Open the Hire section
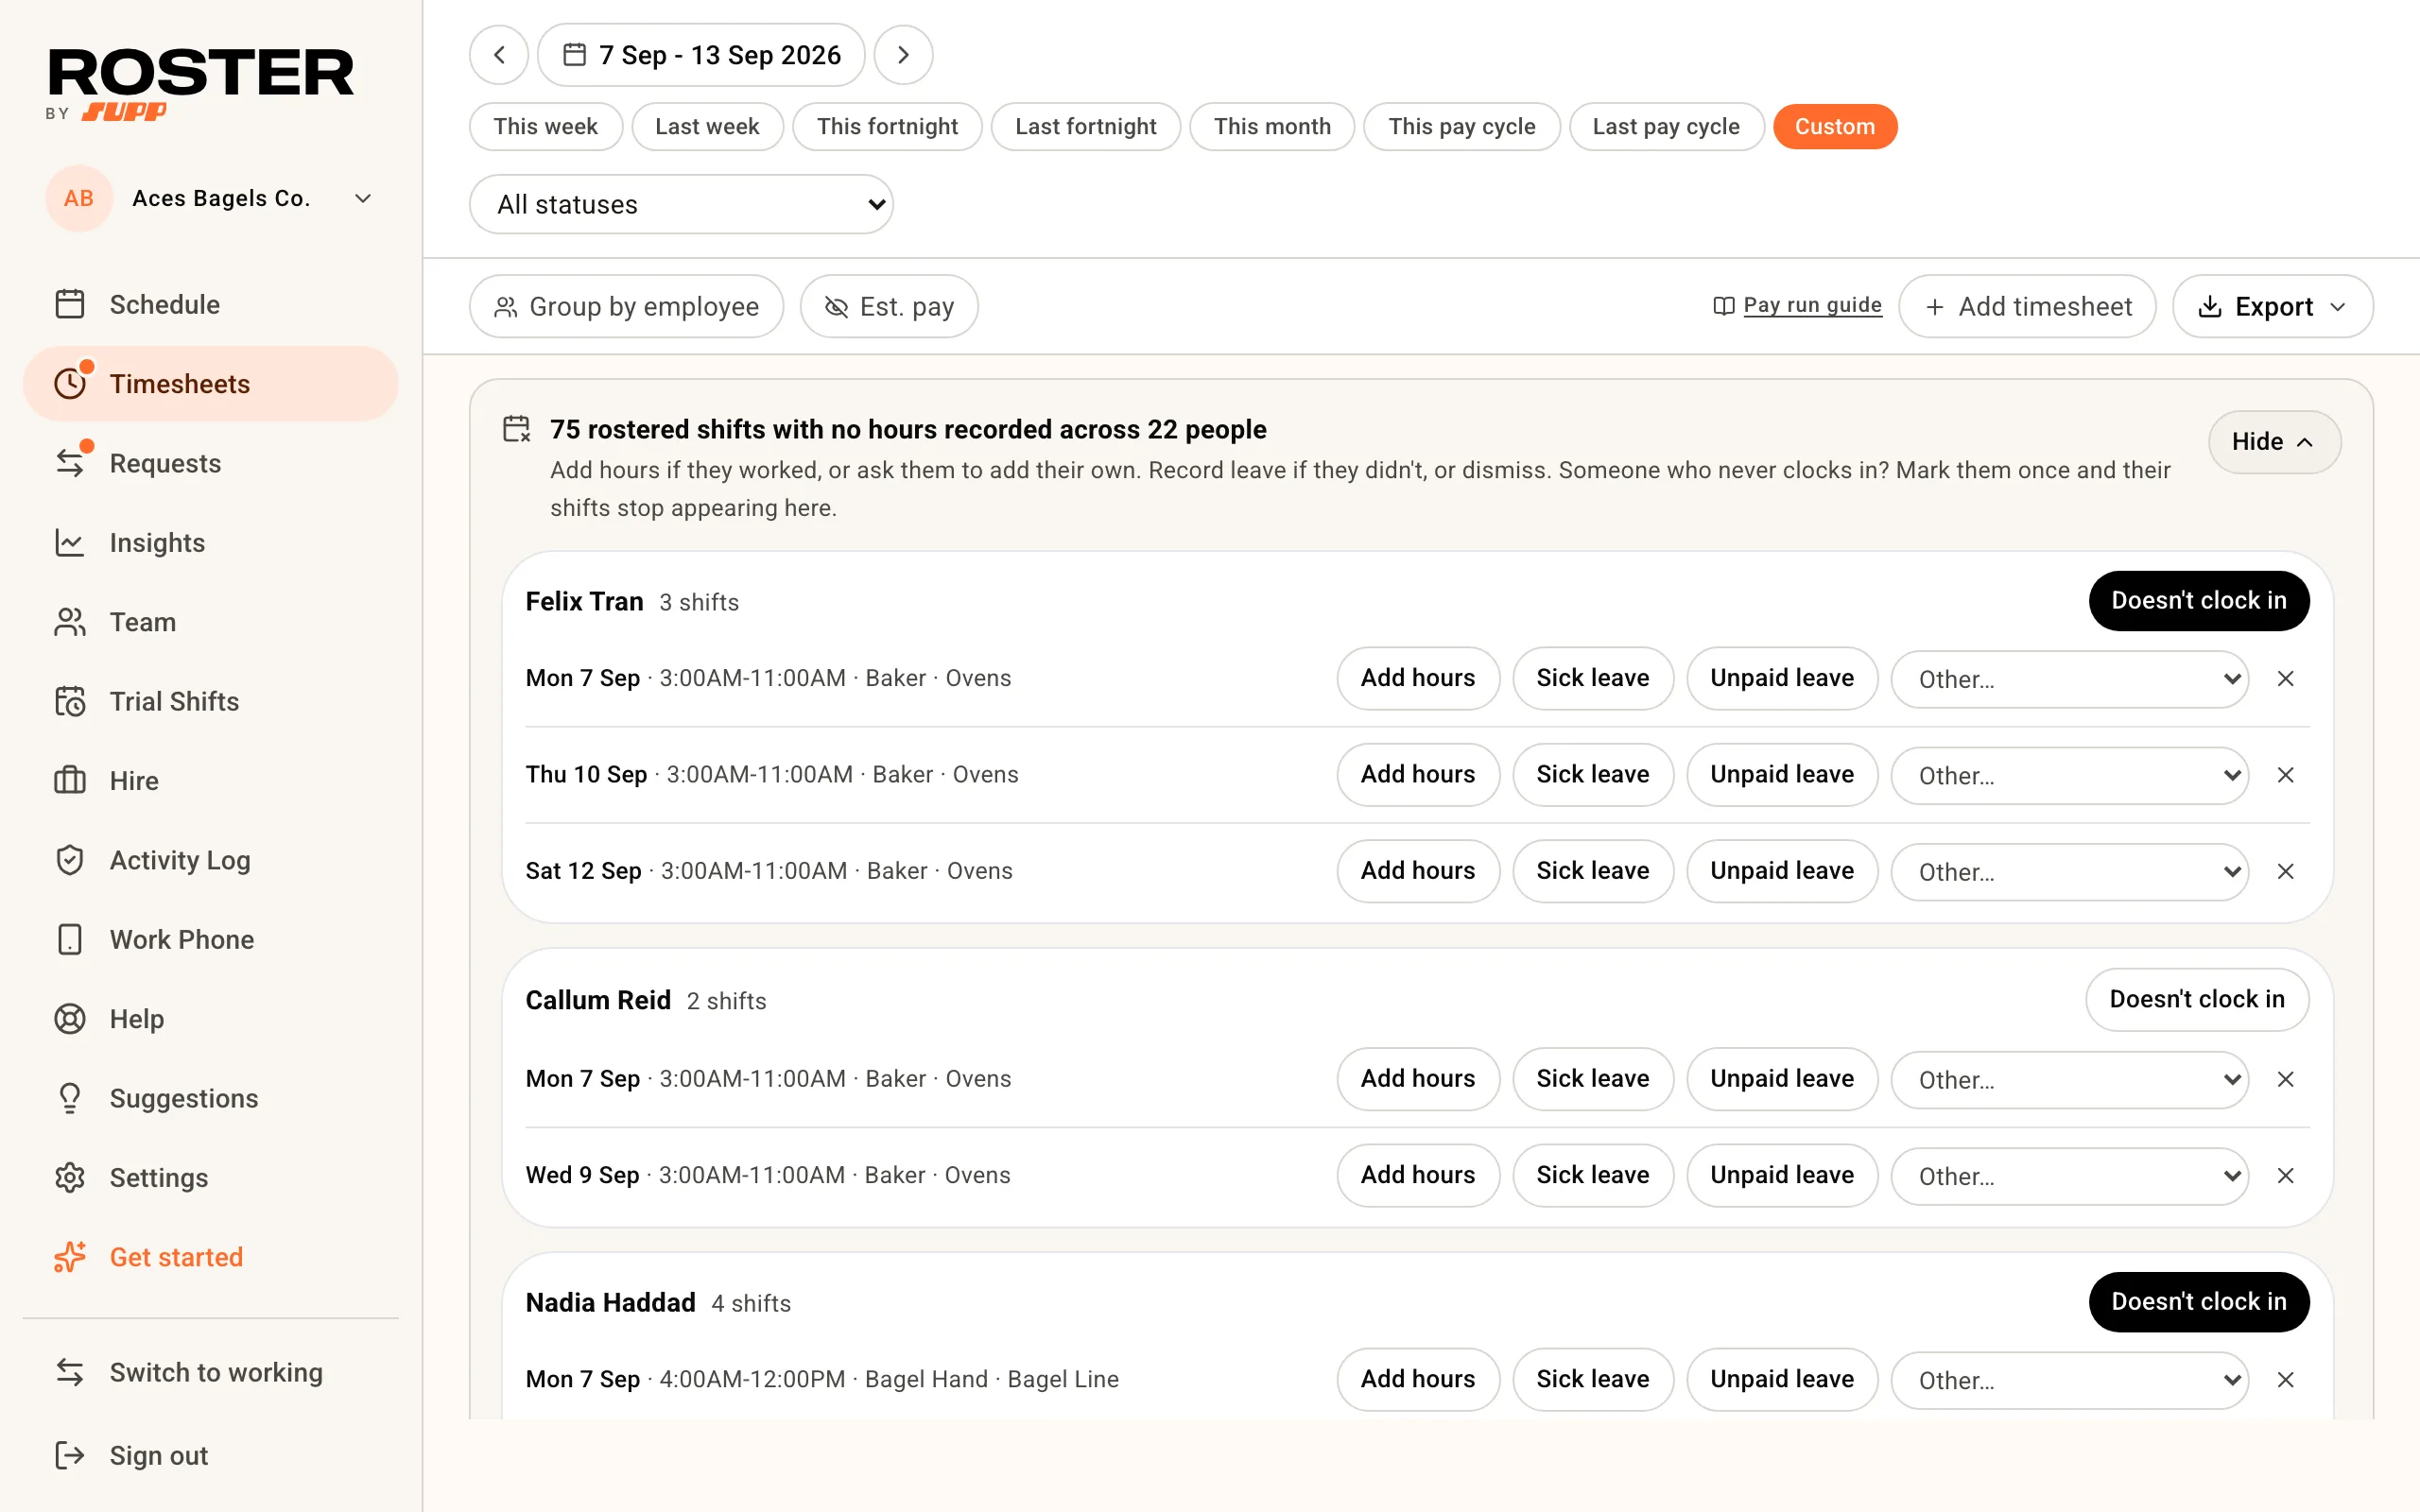The width and height of the screenshot is (2420, 1512). tap(211, 780)
